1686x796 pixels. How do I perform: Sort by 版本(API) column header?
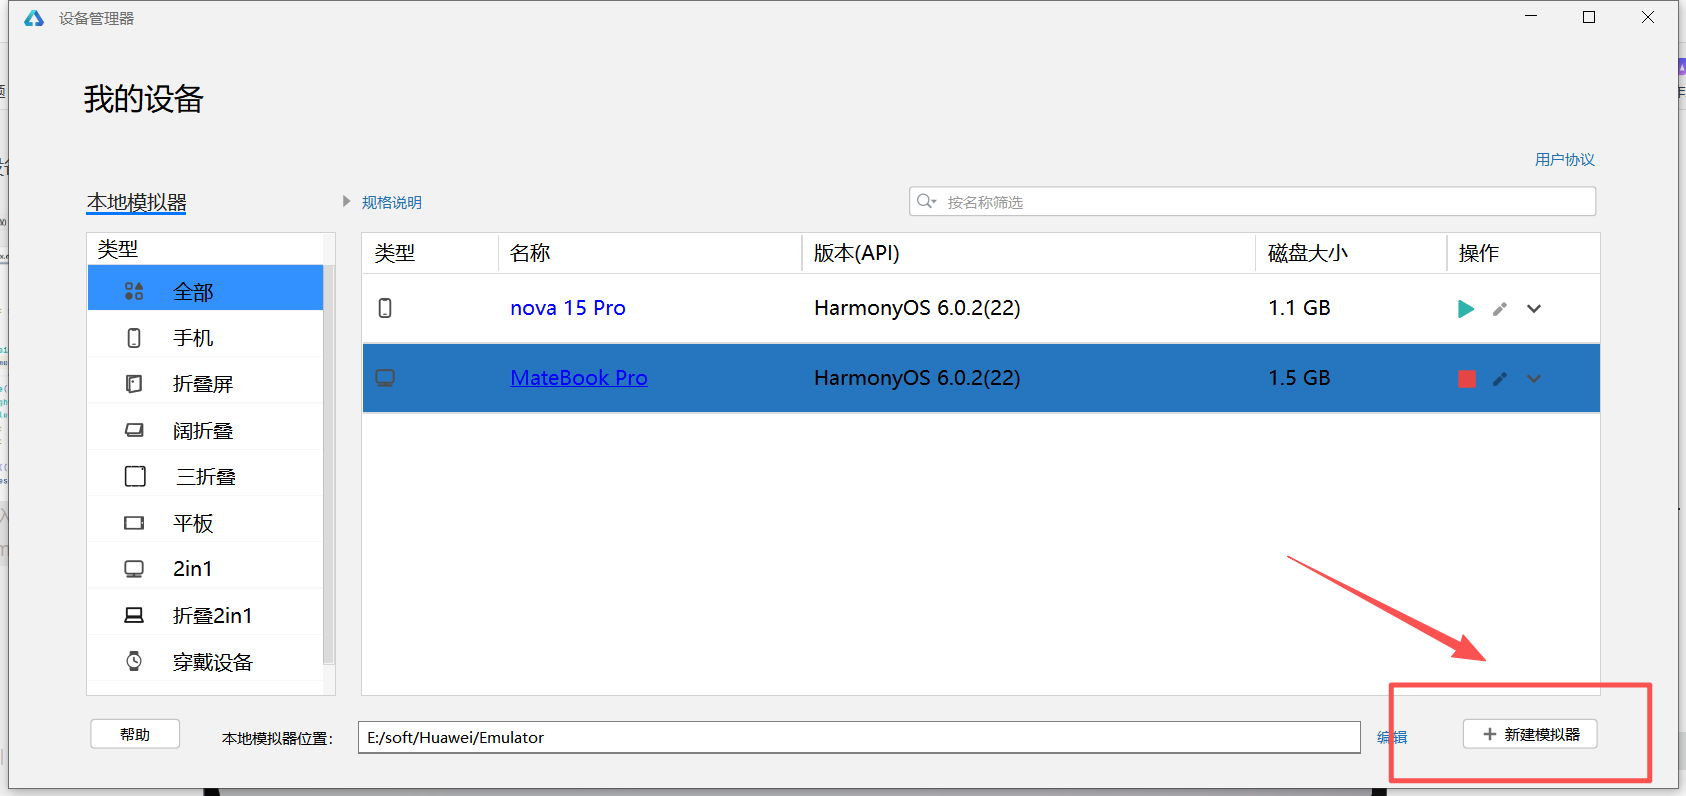[x=1029, y=253]
